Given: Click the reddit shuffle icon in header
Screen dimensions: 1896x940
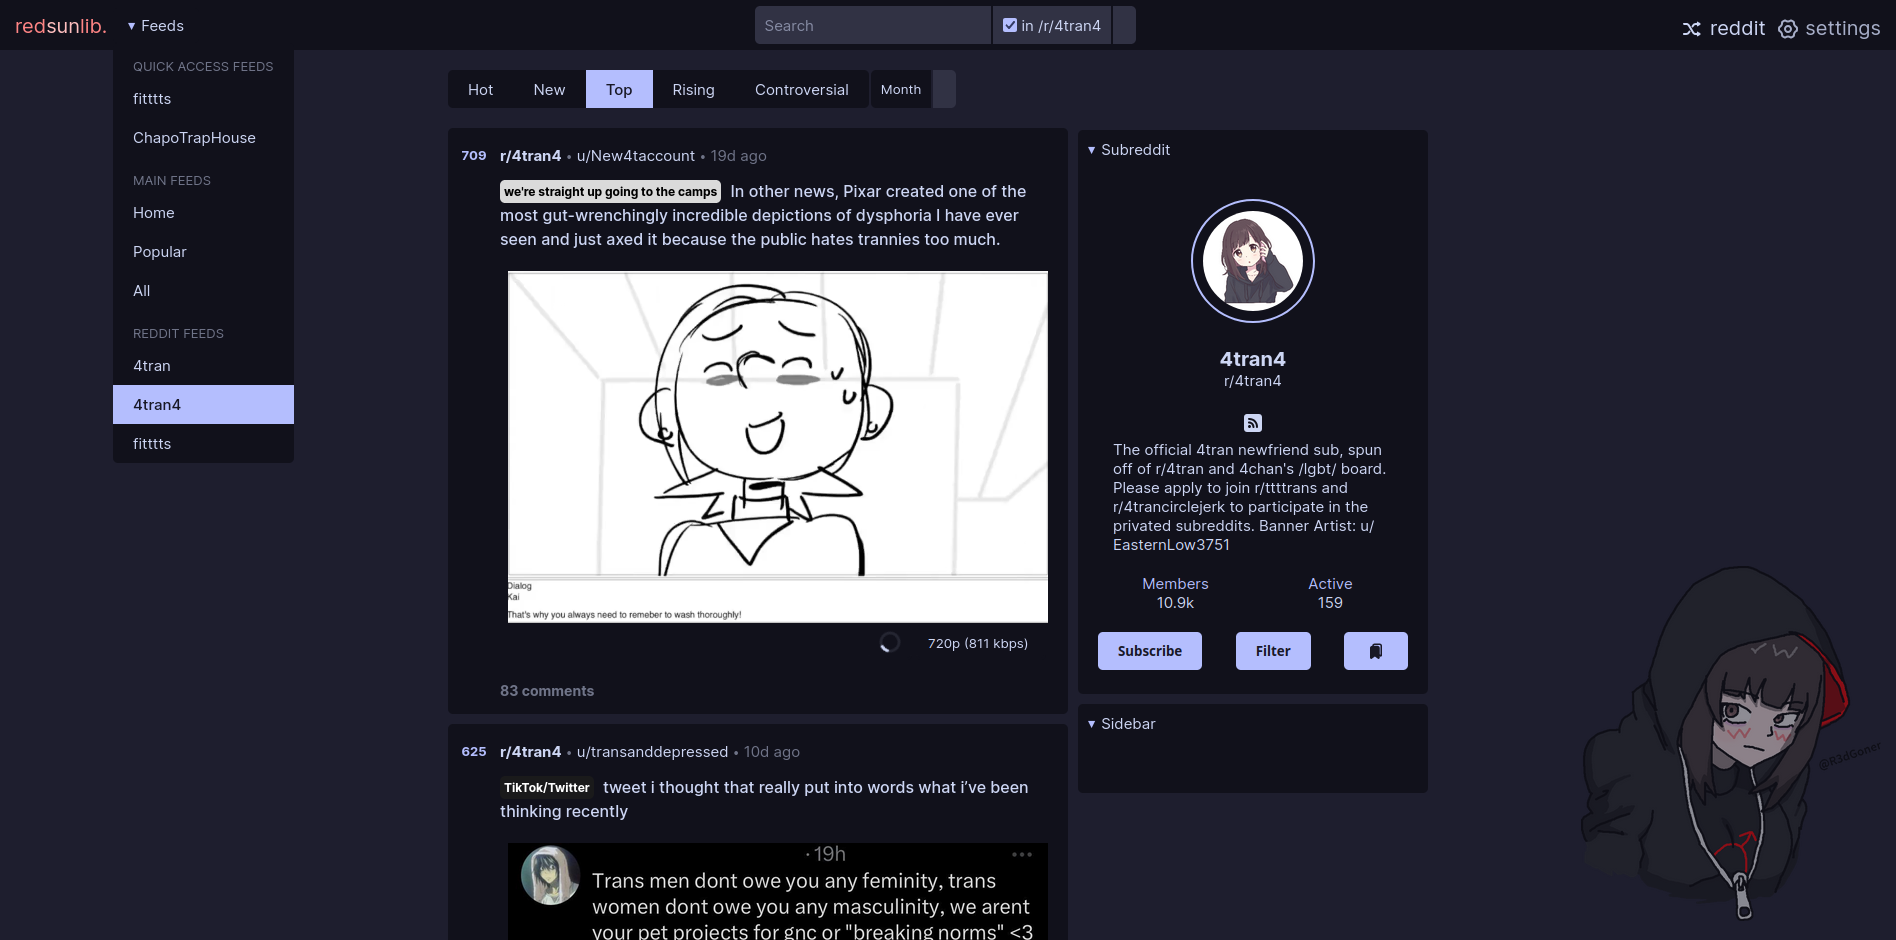Looking at the screenshot, I should click(1691, 29).
